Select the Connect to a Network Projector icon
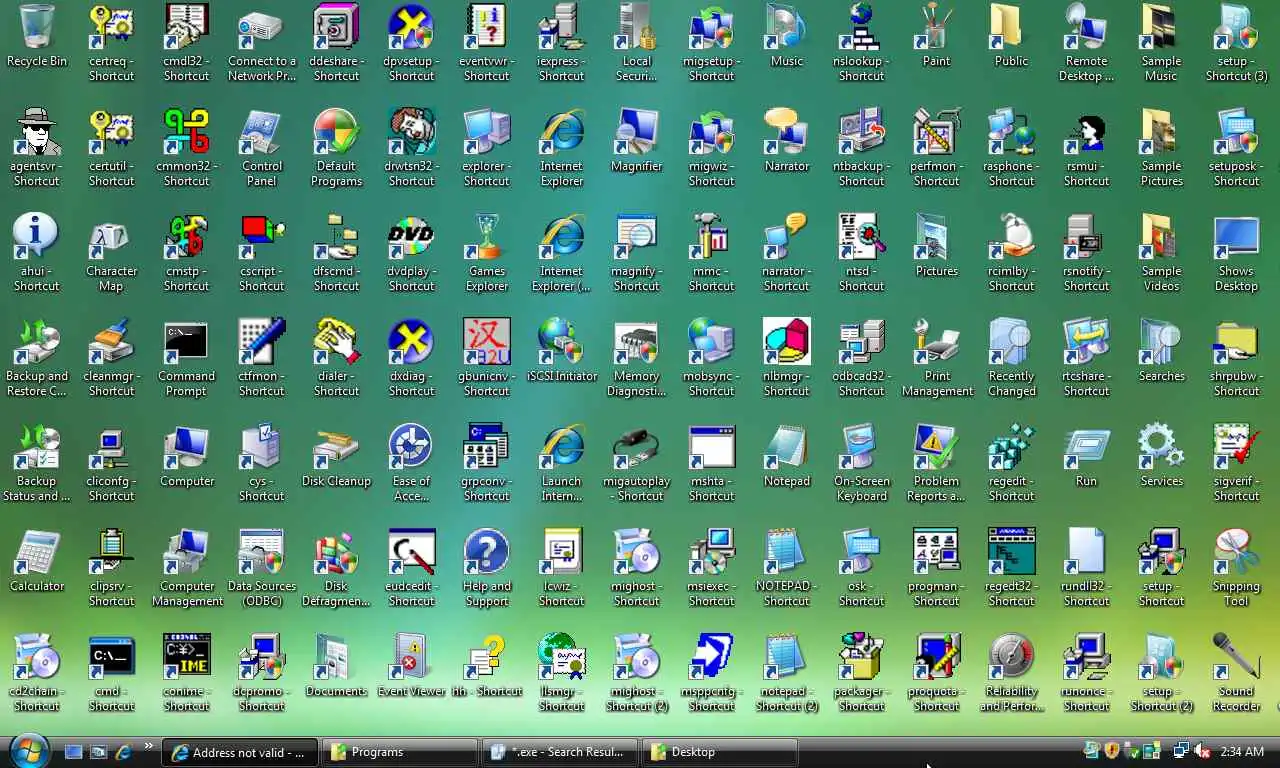 [262, 27]
